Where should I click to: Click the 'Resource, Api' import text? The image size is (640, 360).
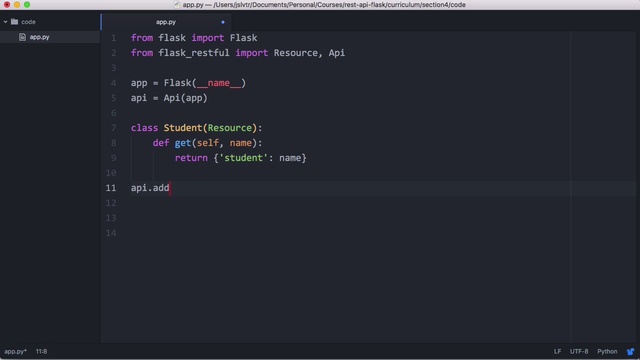click(309, 53)
